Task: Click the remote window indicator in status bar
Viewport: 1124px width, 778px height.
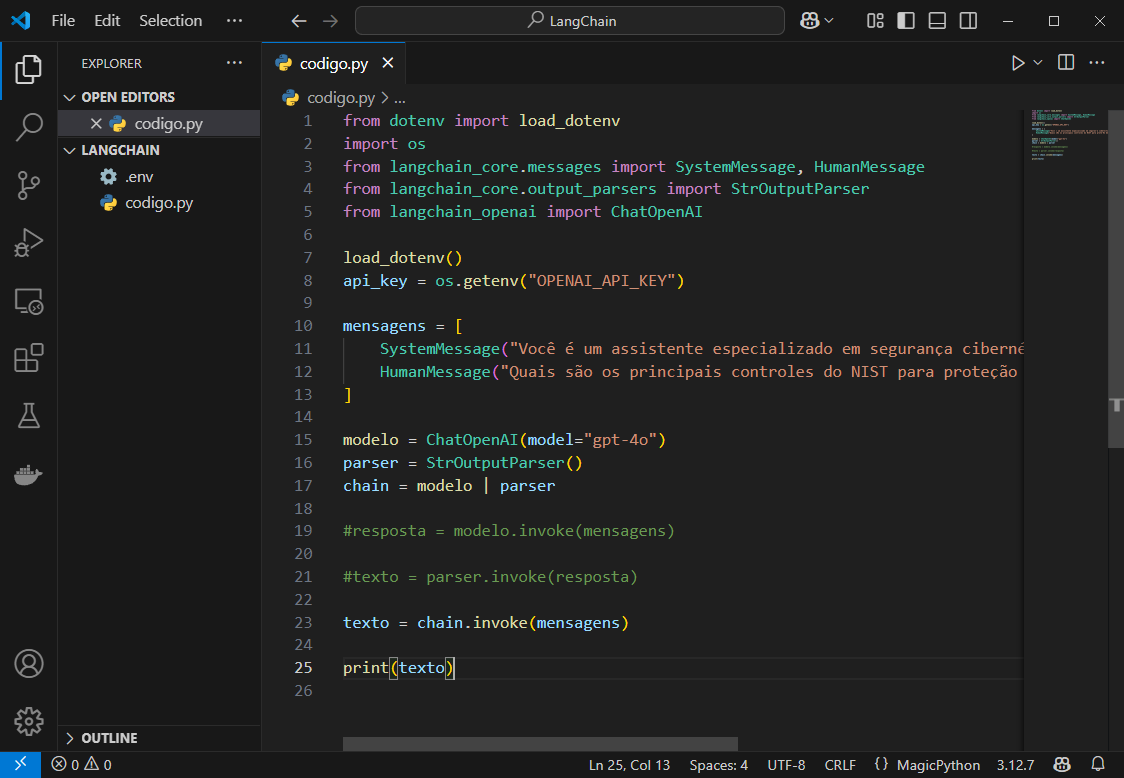Action: [20, 764]
